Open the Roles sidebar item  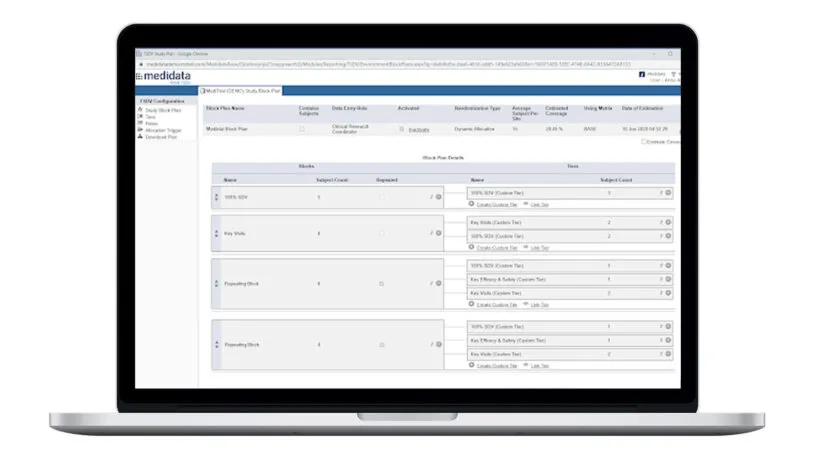(151, 124)
